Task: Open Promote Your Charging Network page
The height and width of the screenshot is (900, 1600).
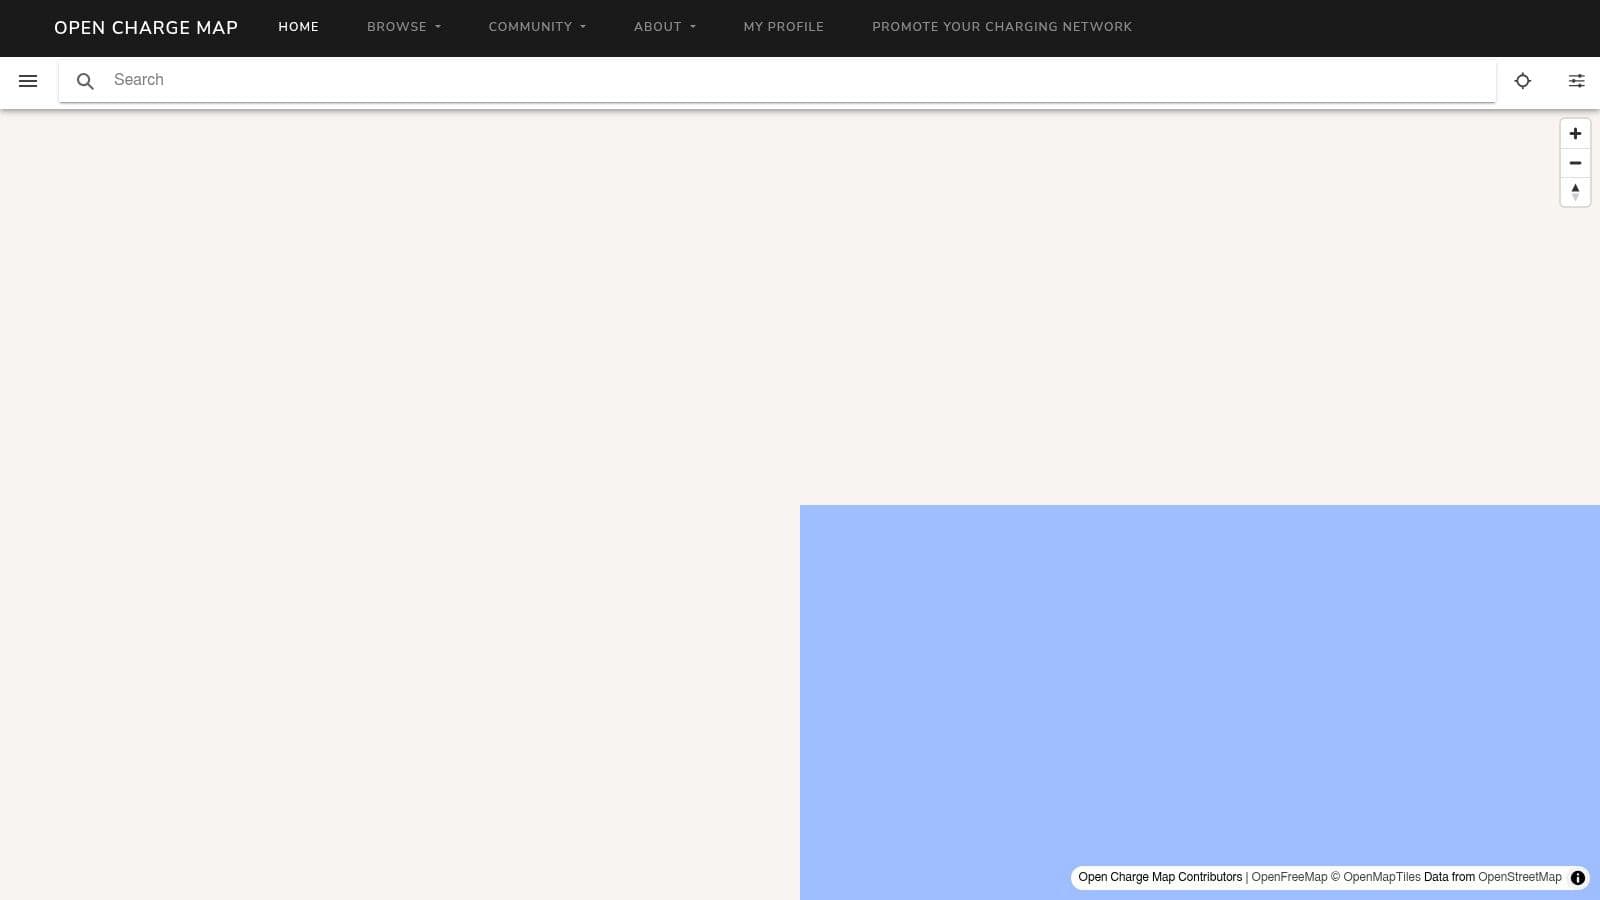Action: point(1002,27)
